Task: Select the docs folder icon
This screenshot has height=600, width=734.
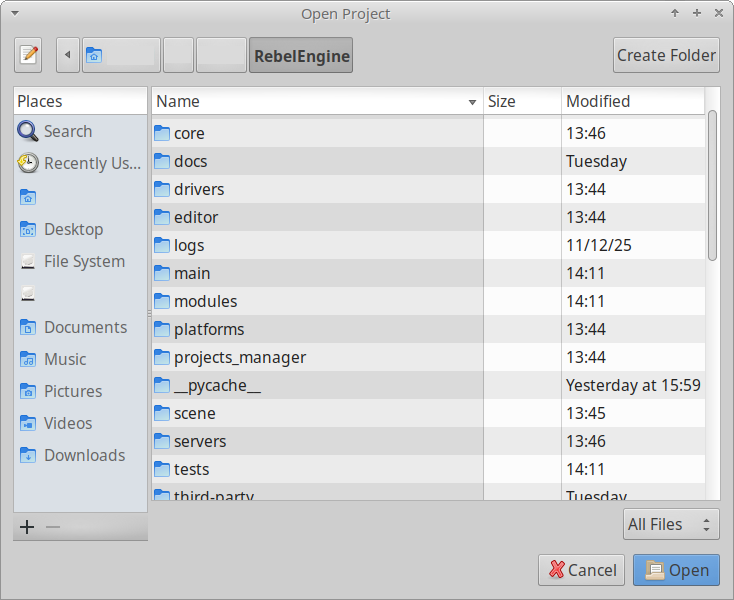Action: click(x=162, y=161)
